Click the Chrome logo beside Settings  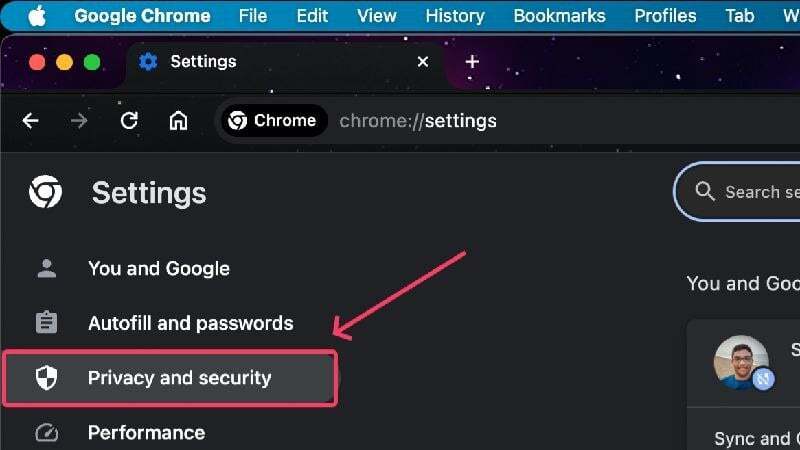pyautogui.click(x=45, y=192)
